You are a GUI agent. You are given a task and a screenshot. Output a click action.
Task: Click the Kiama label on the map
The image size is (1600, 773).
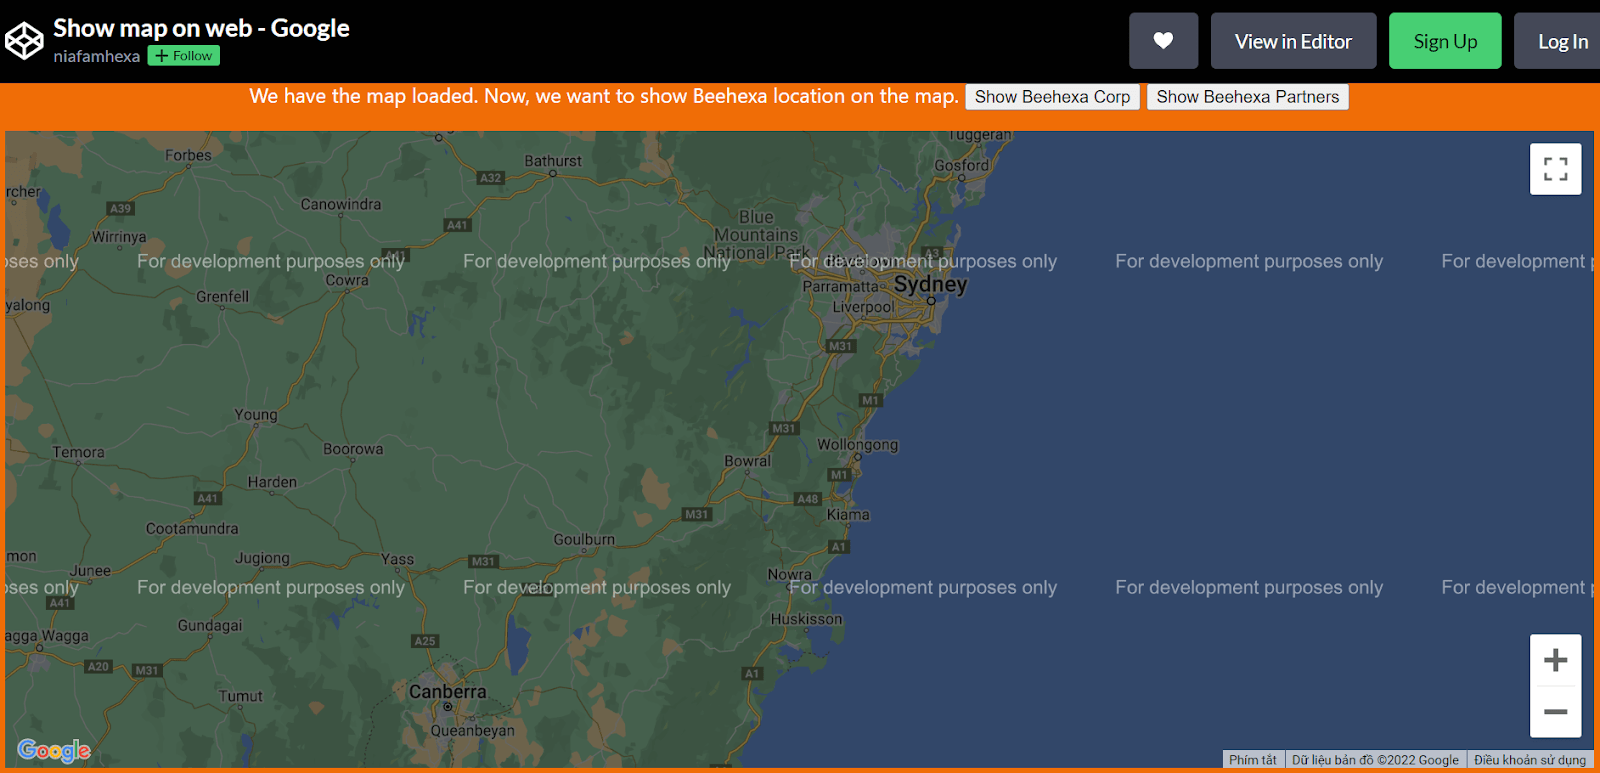[848, 515]
